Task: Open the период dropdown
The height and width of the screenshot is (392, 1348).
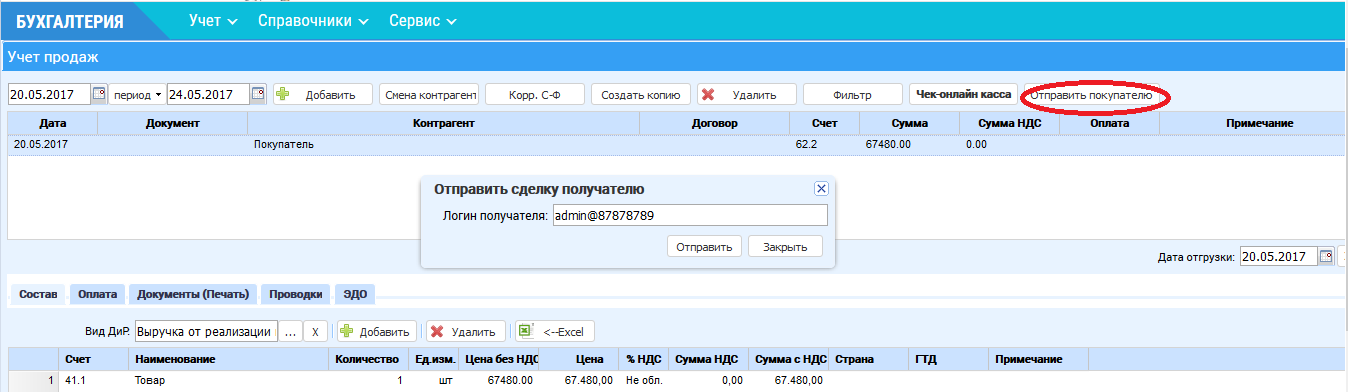Action: pyautogui.click(x=137, y=95)
